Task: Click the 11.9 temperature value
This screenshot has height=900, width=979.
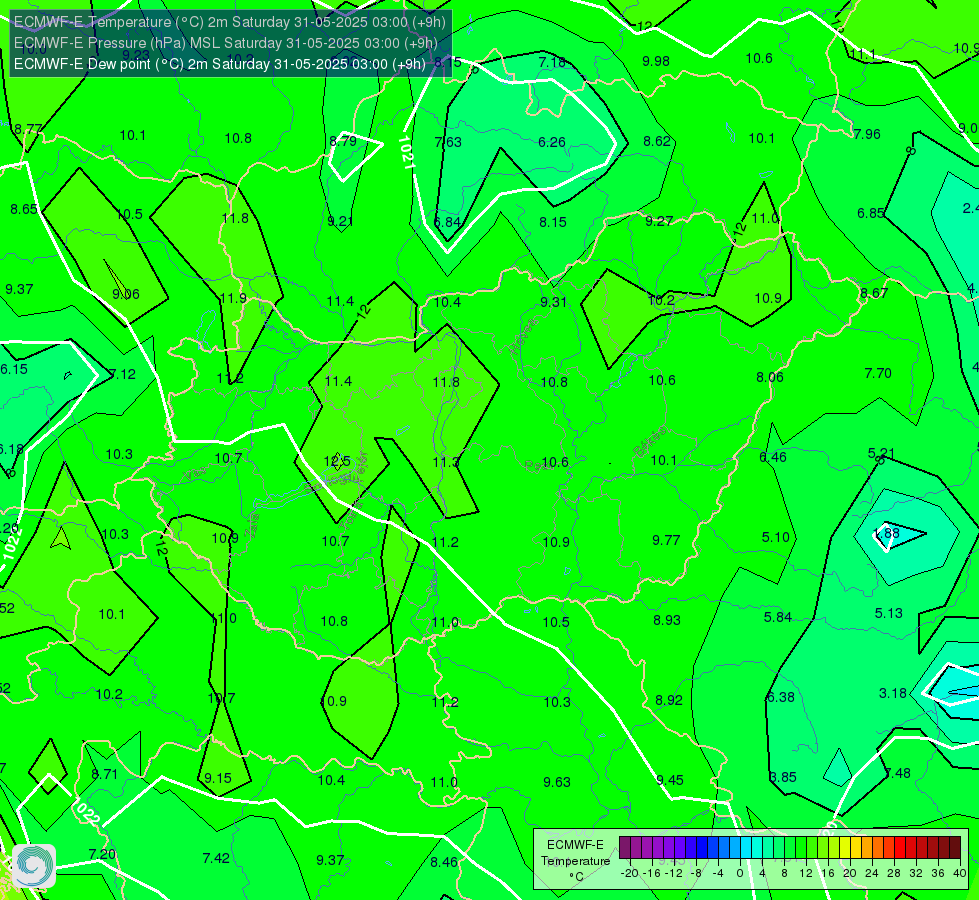Action: [234, 298]
